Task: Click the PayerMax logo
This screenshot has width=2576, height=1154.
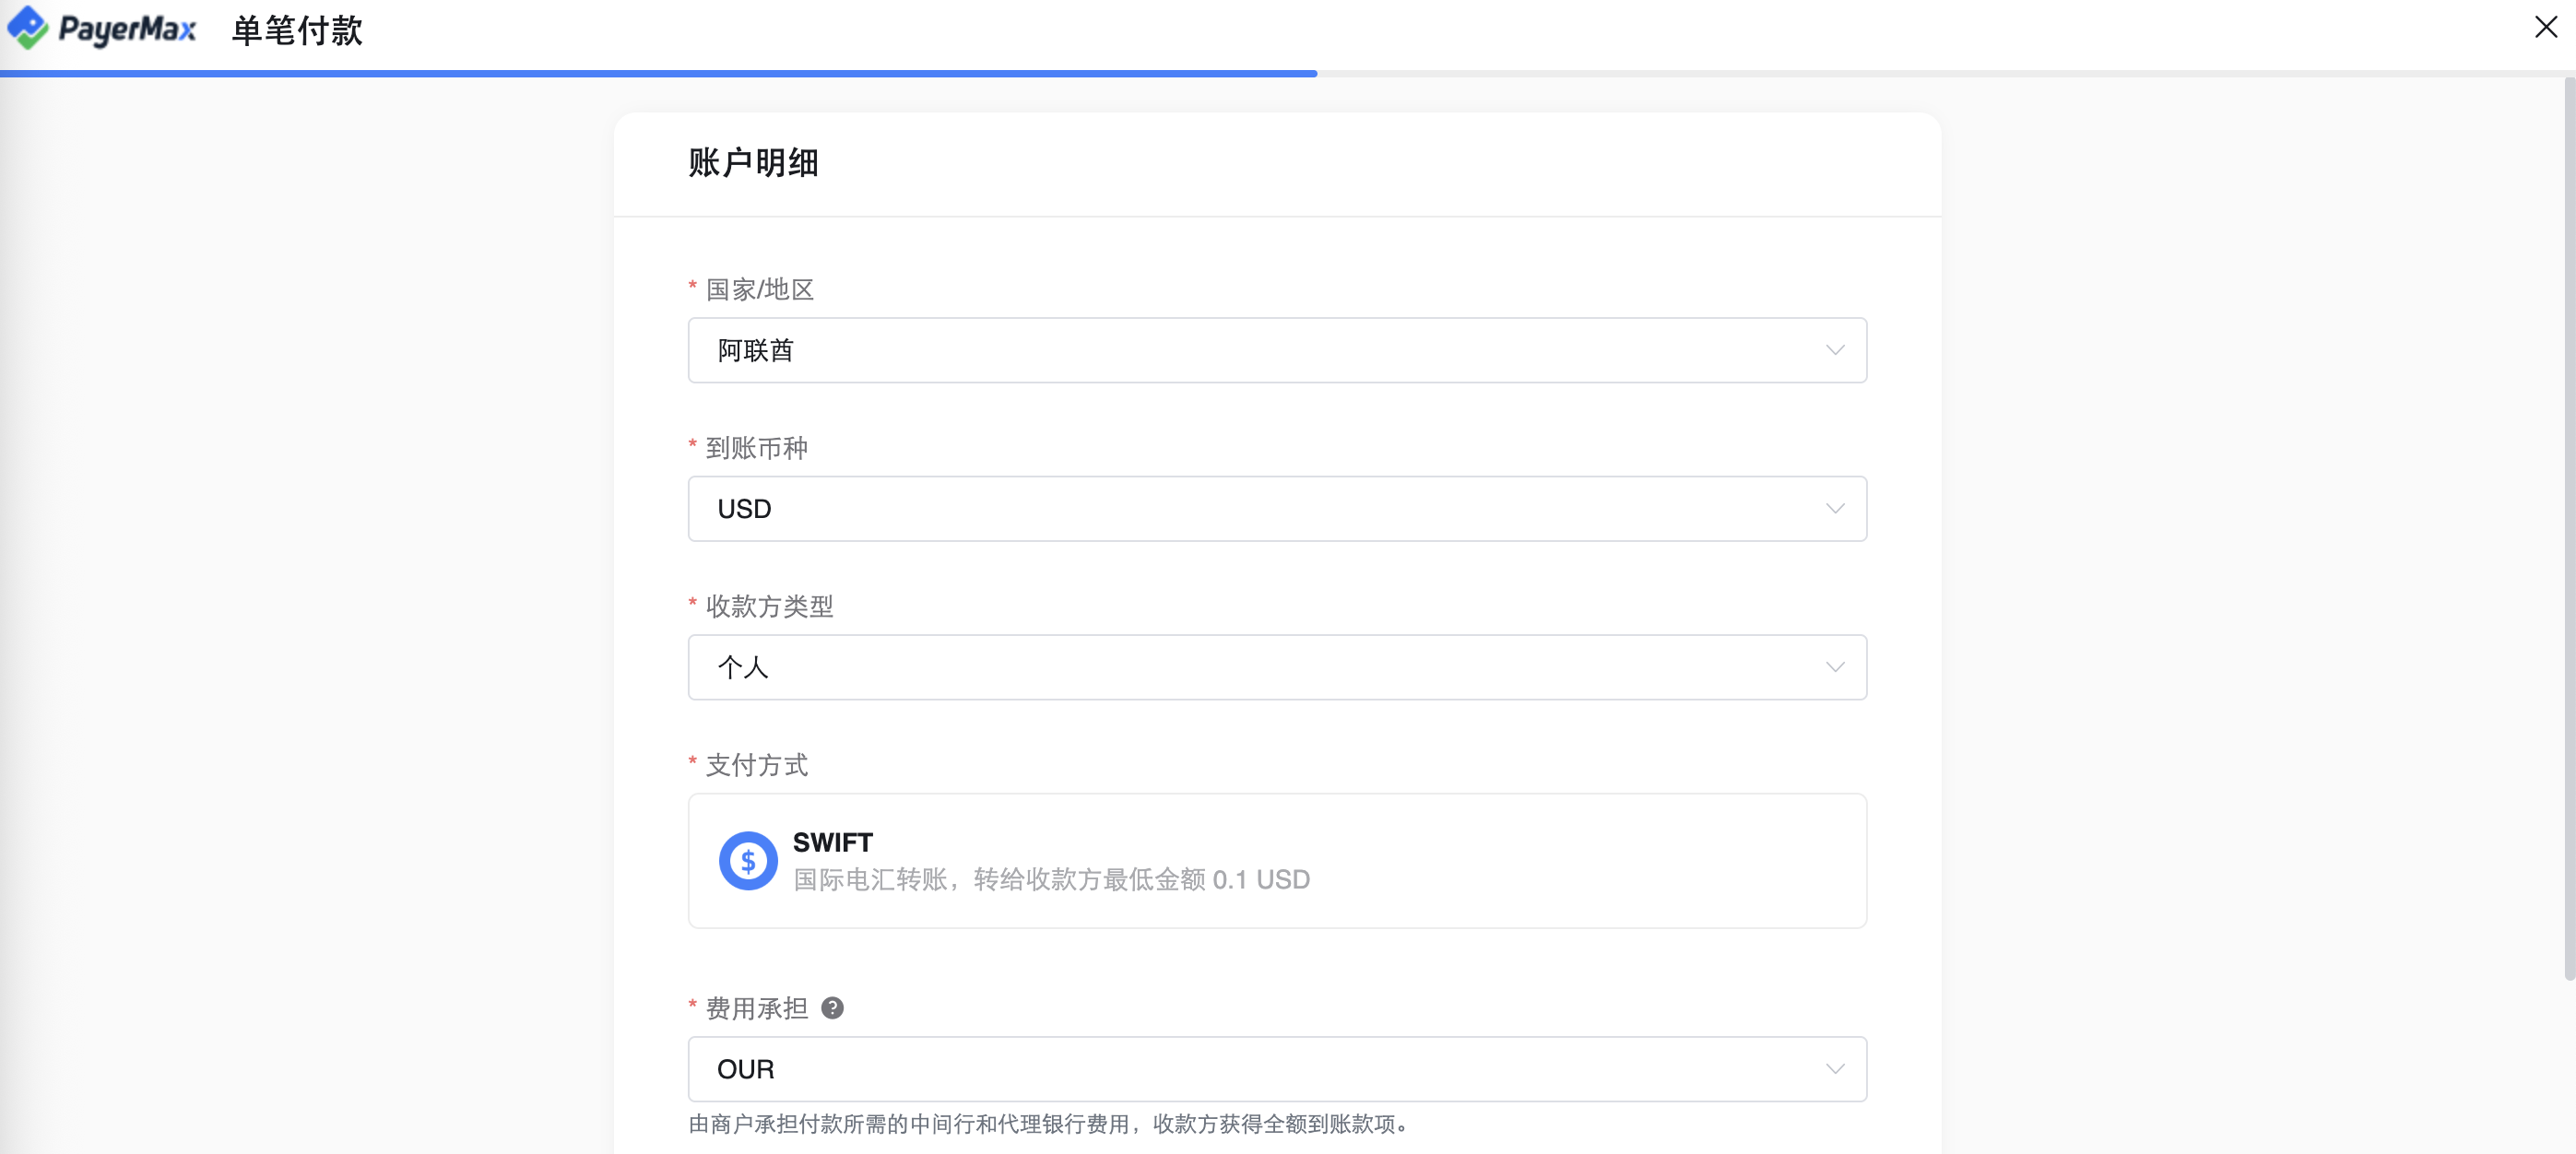Action: click(101, 28)
